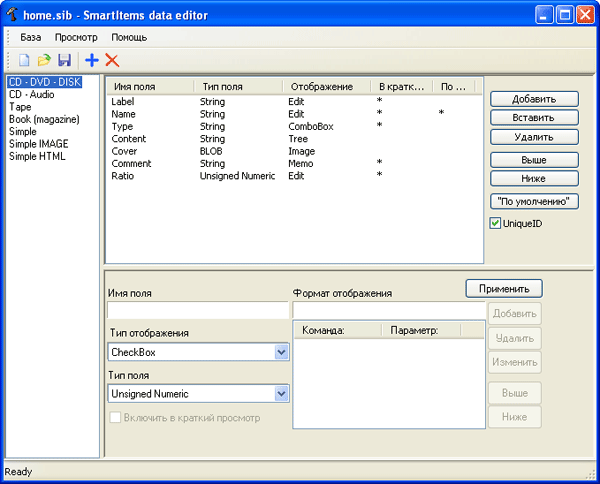This screenshot has width=600, height=484.
Task: Click the Имя поля text input
Action: pyautogui.click(x=198, y=311)
